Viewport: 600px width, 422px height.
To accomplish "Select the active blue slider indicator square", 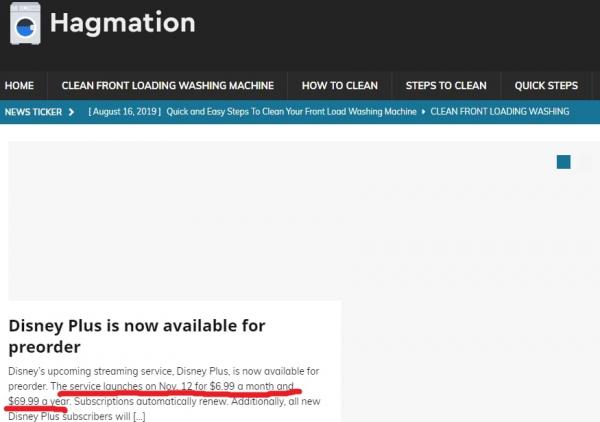I will coord(564,162).
